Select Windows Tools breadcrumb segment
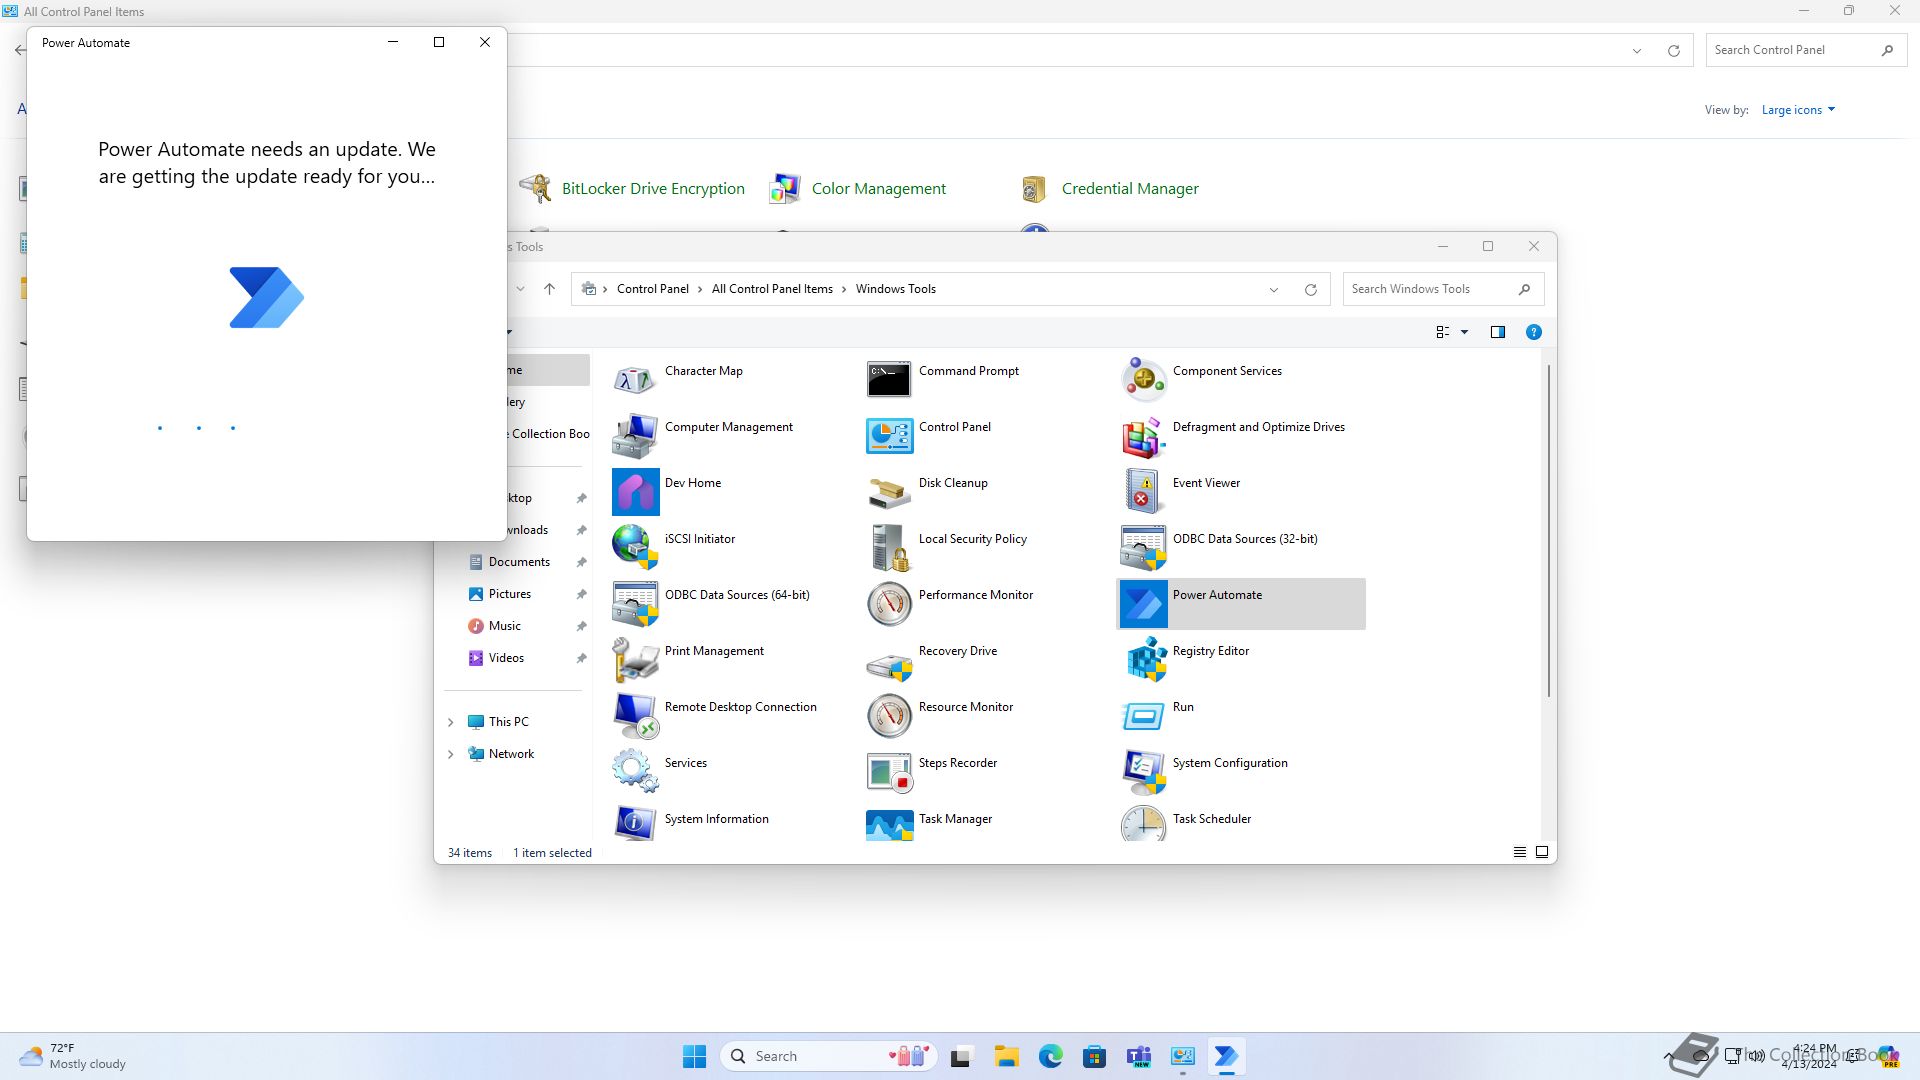Image resolution: width=1920 pixels, height=1080 pixels. (896, 289)
